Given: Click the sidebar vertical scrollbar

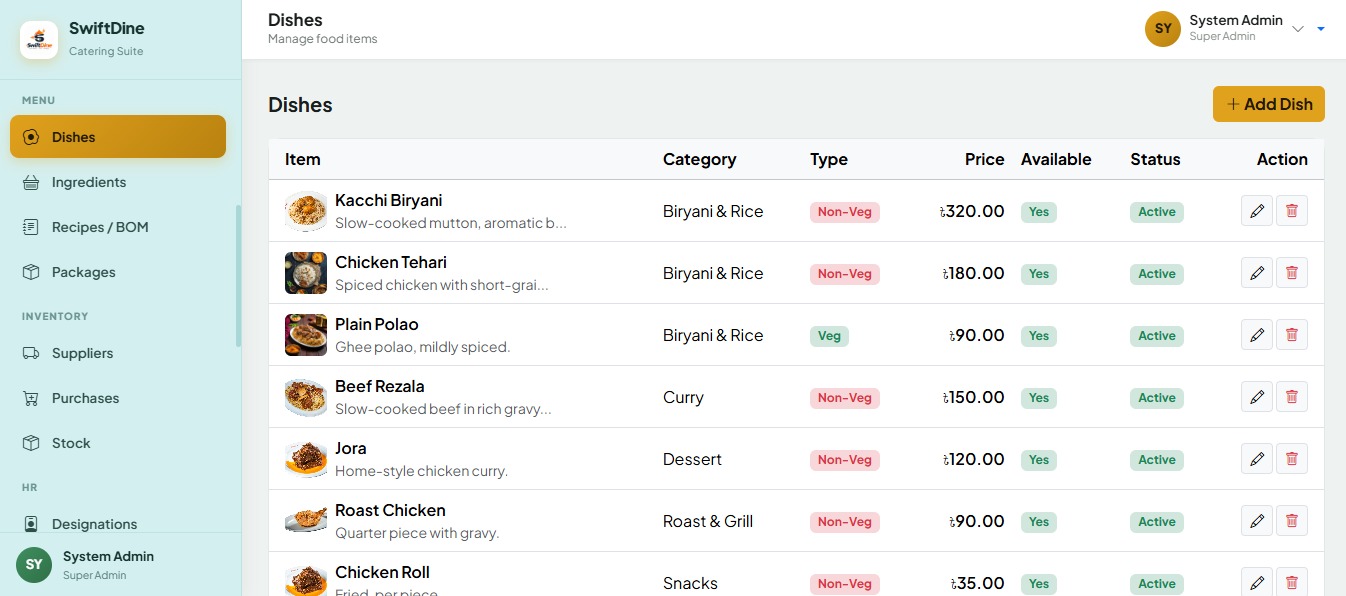Looking at the screenshot, I should [x=238, y=276].
